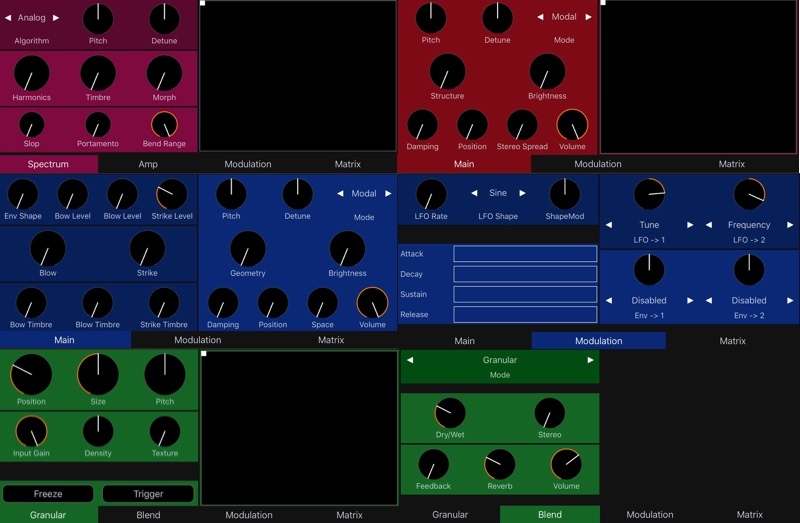
Task: Switch to the green Blend tab beside Granular
Action: (549, 514)
